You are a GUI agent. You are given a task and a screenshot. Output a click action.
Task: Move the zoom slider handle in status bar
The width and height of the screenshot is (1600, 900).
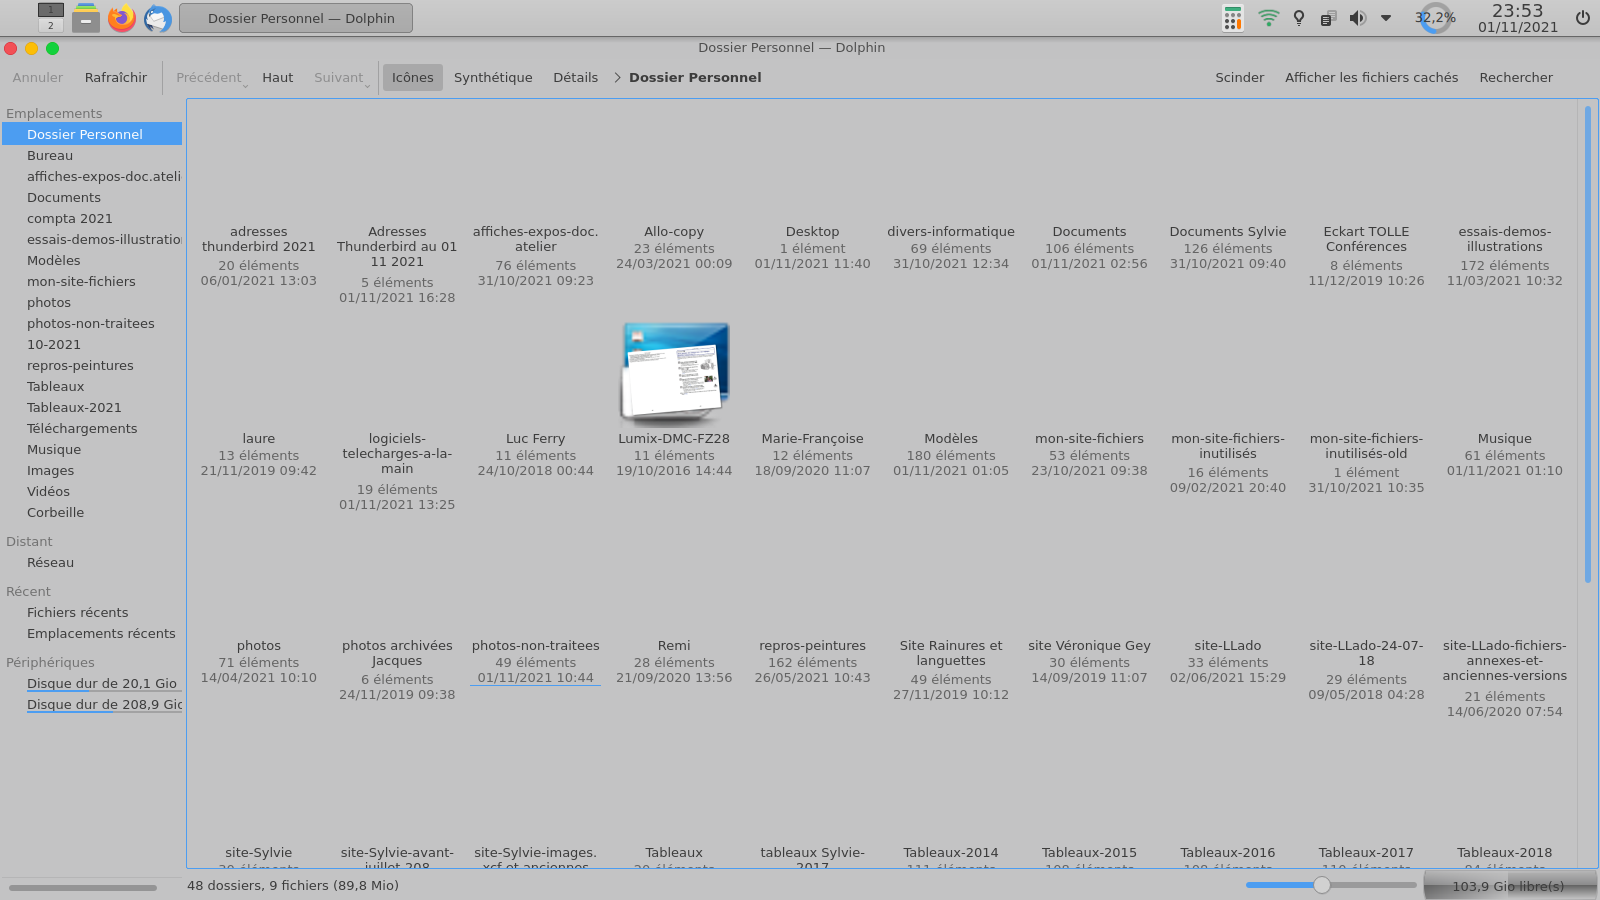[1322, 885]
